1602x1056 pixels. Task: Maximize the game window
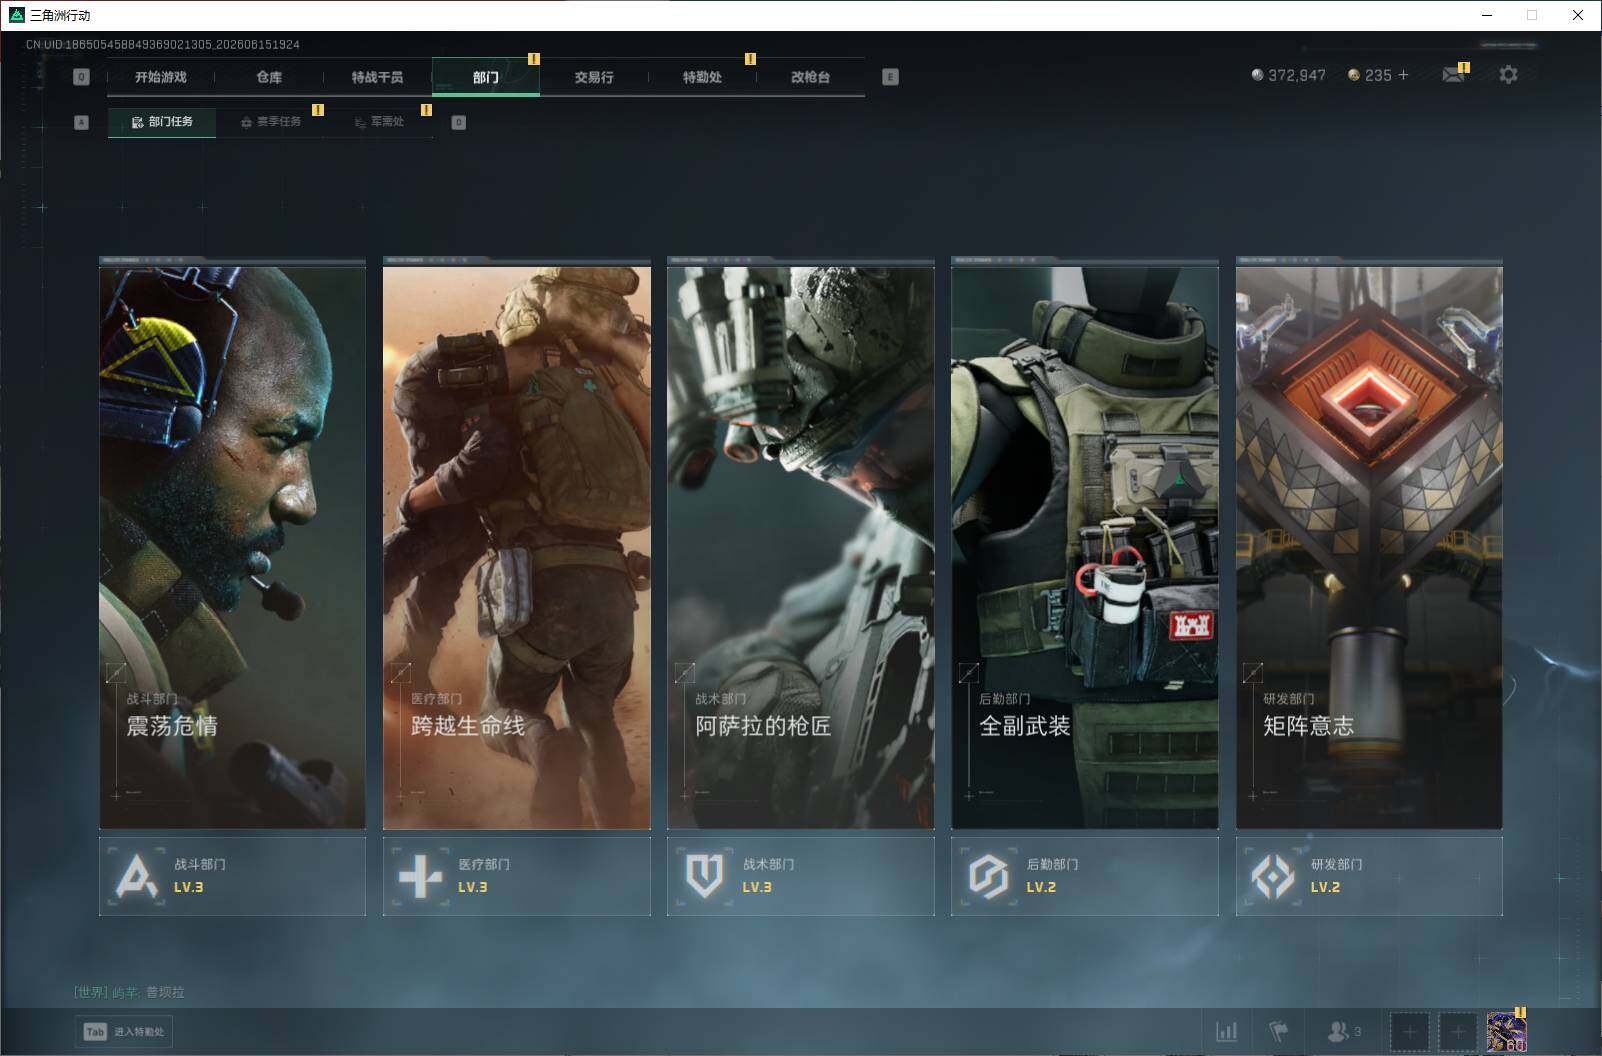point(1532,15)
